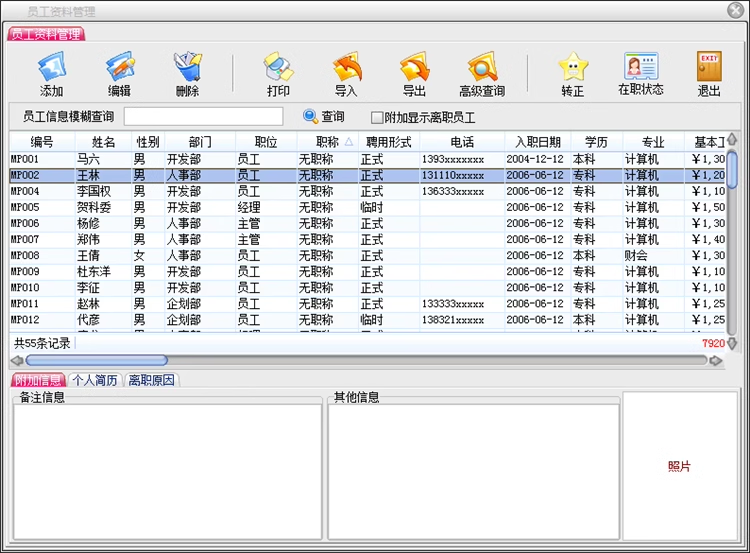Select employee row MP006 杨修

[367, 223]
